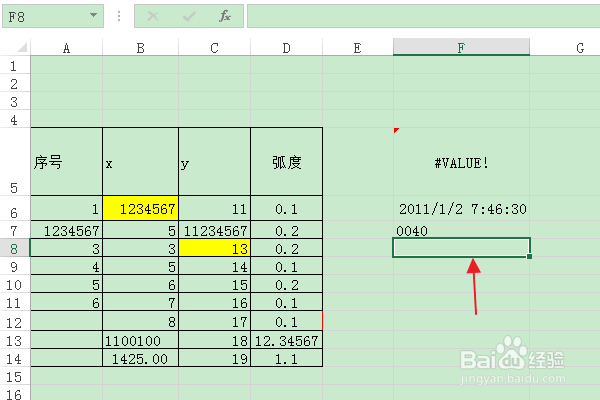Select column B header
Image resolution: width=600 pixels, height=400 pixels.
pos(140,47)
